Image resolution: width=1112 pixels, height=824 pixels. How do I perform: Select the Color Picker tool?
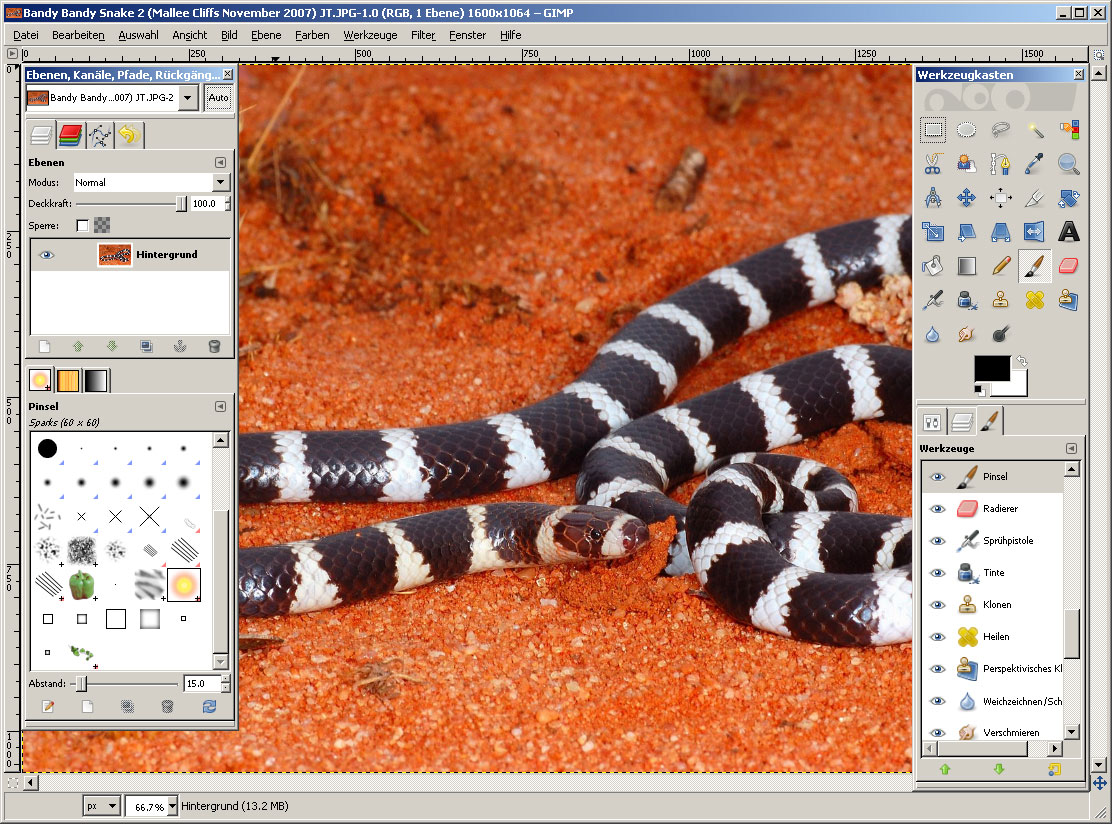pyautogui.click(x=1035, y=164)
